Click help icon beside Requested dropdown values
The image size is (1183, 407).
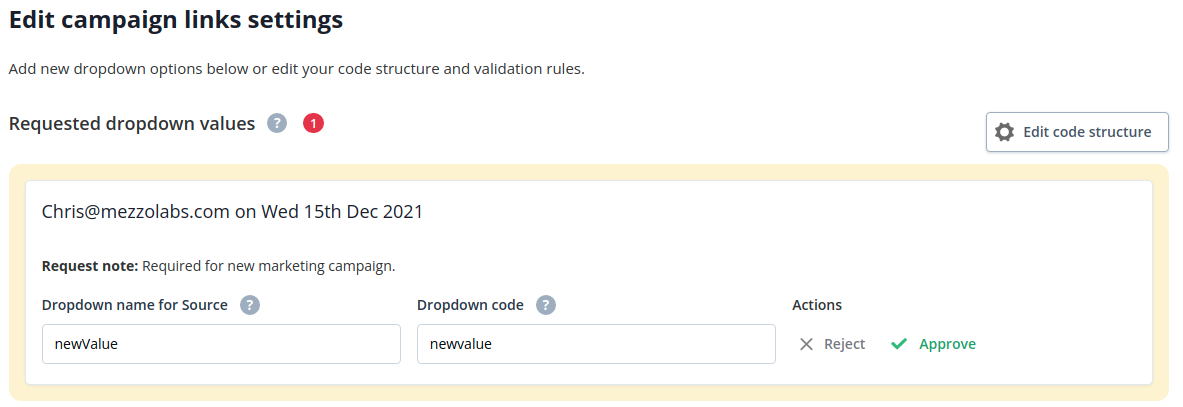[277, 123]
